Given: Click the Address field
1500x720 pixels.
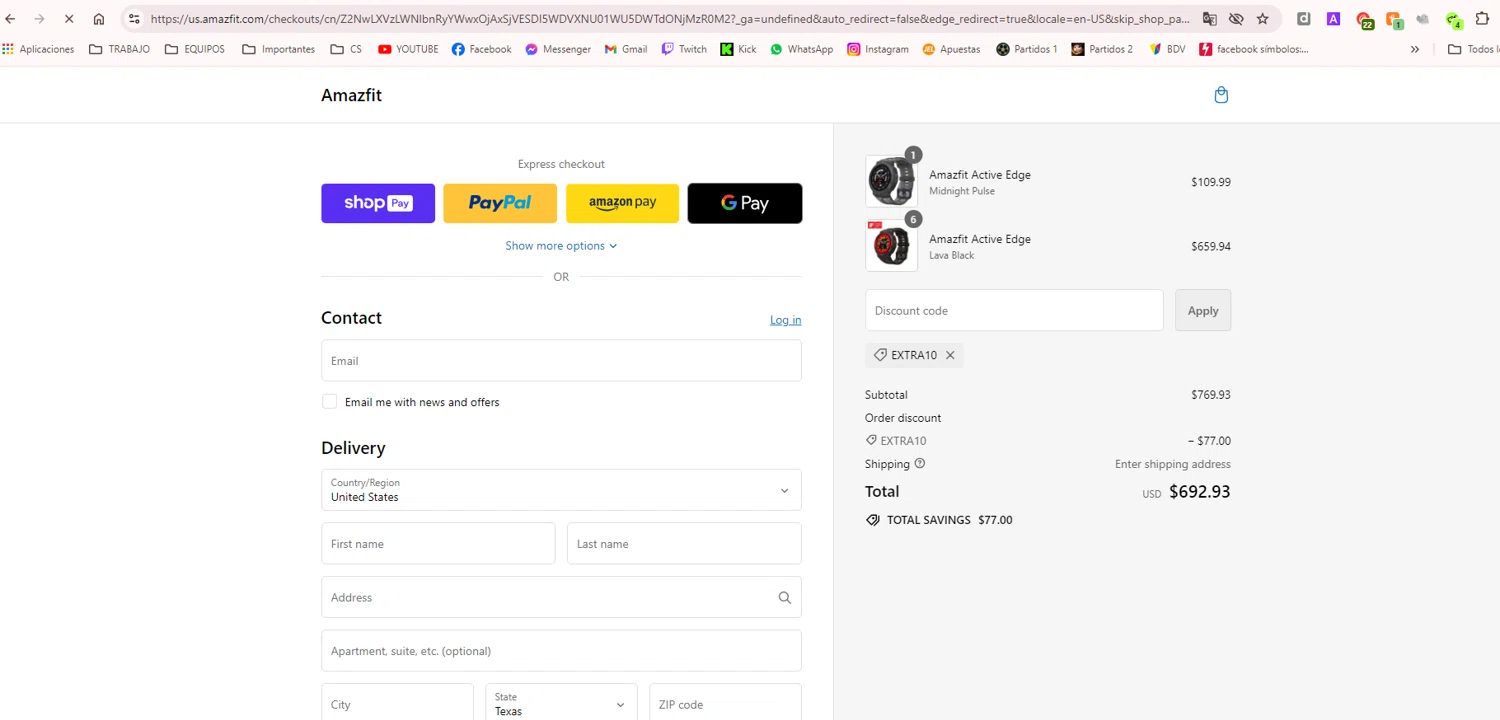Looking at the screenshot, I should tap(561, 597).
